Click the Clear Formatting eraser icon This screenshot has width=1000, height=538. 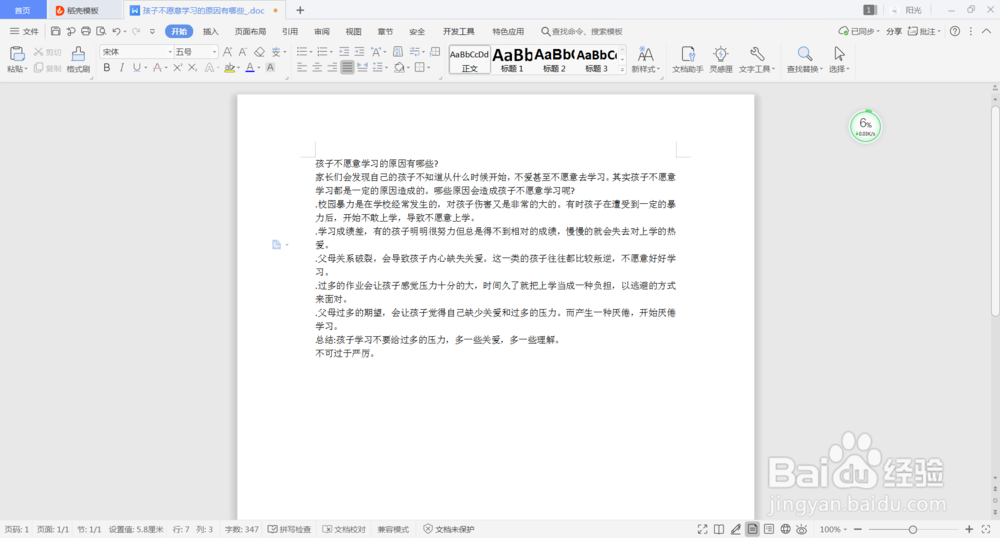point(259,52)
